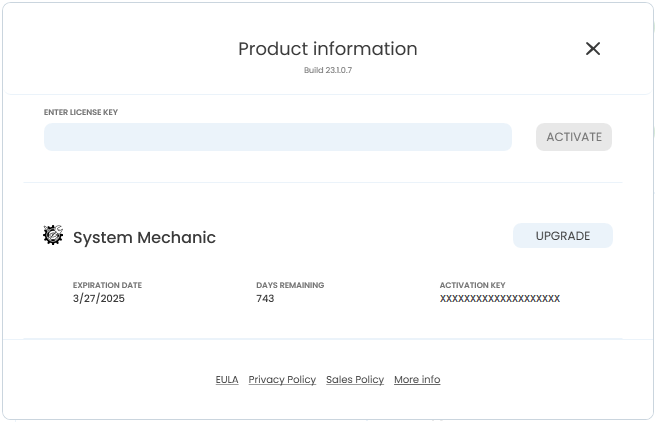
Task: Select the masked activation key value
Action: (x=500, y=298)
